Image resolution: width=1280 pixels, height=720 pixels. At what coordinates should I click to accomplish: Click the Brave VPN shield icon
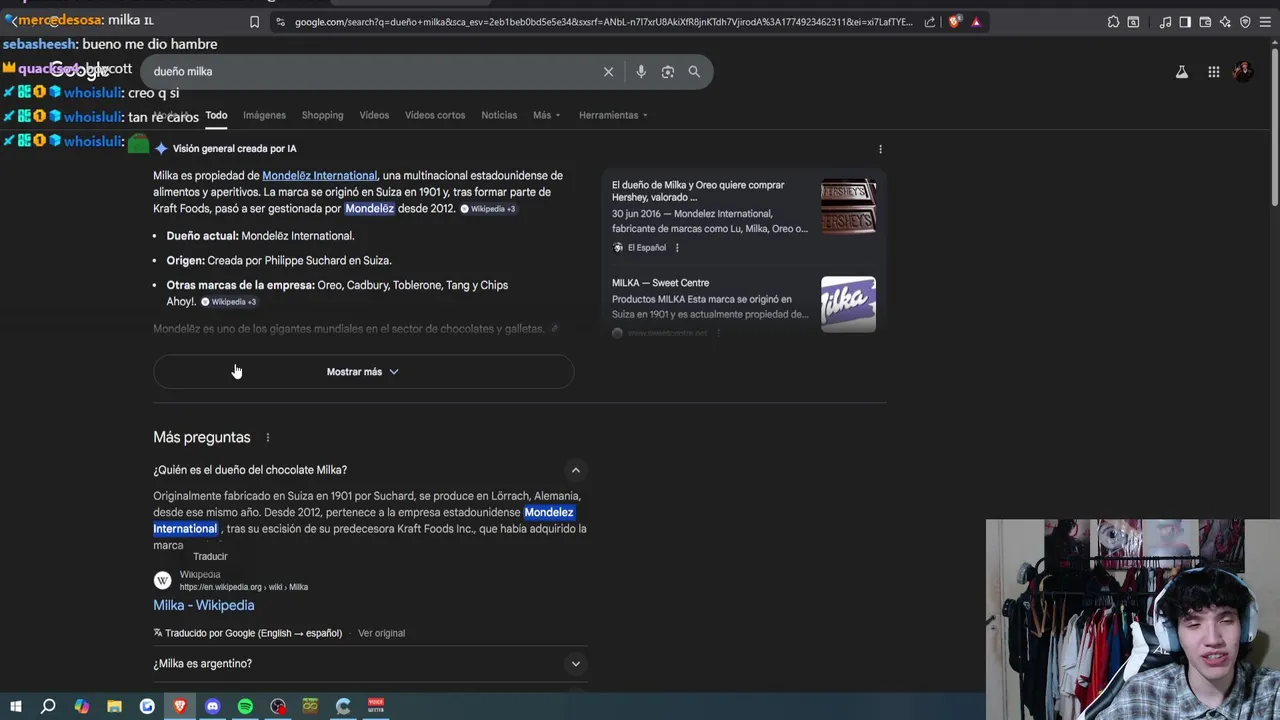tap(1245, 22)
